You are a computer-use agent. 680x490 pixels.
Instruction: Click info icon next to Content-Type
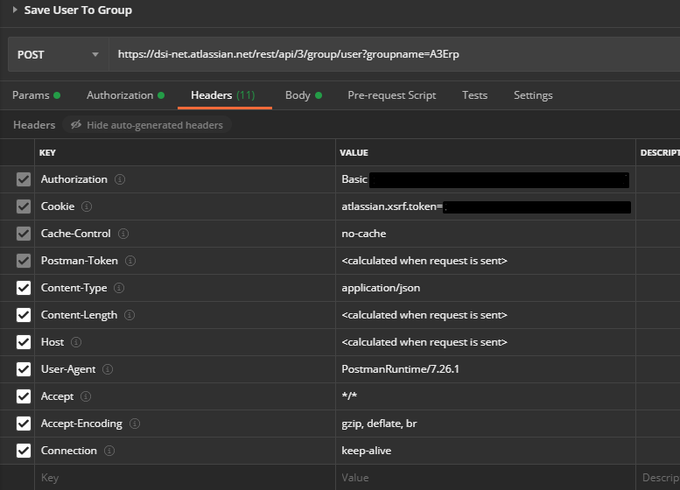tap(119, 288)
